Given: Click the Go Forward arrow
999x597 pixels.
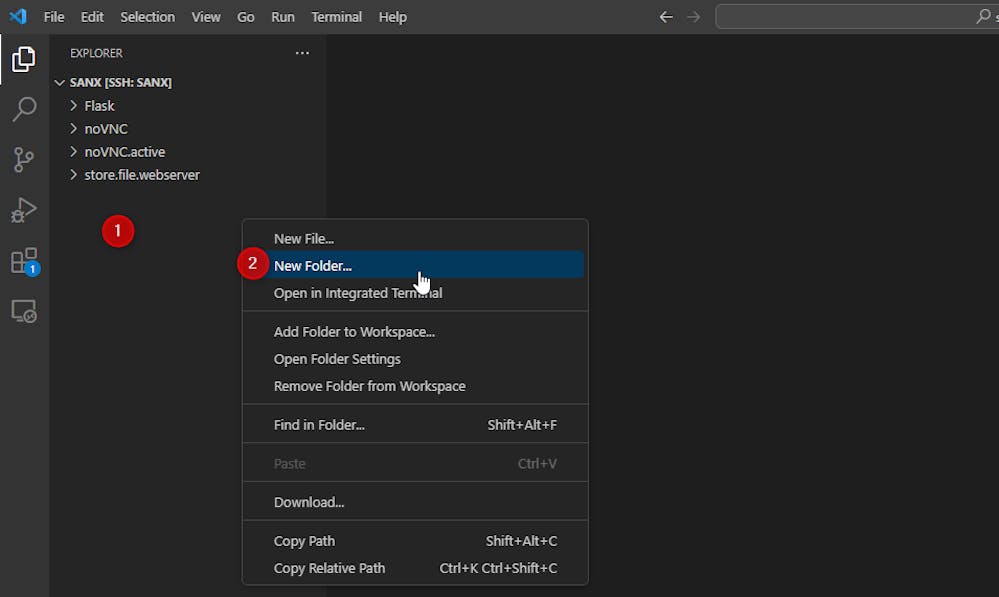Looking at the screenshot, I should click(x=694, y=17).
